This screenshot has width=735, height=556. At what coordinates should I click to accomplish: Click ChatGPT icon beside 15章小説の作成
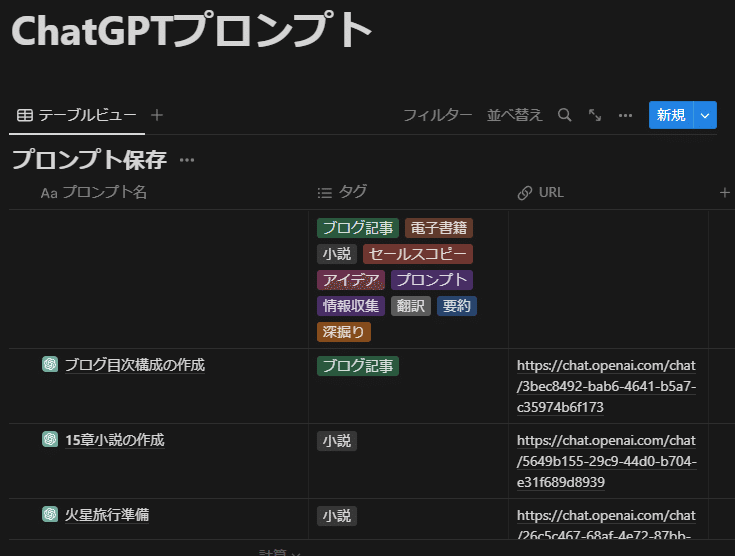tap(50, 439)
